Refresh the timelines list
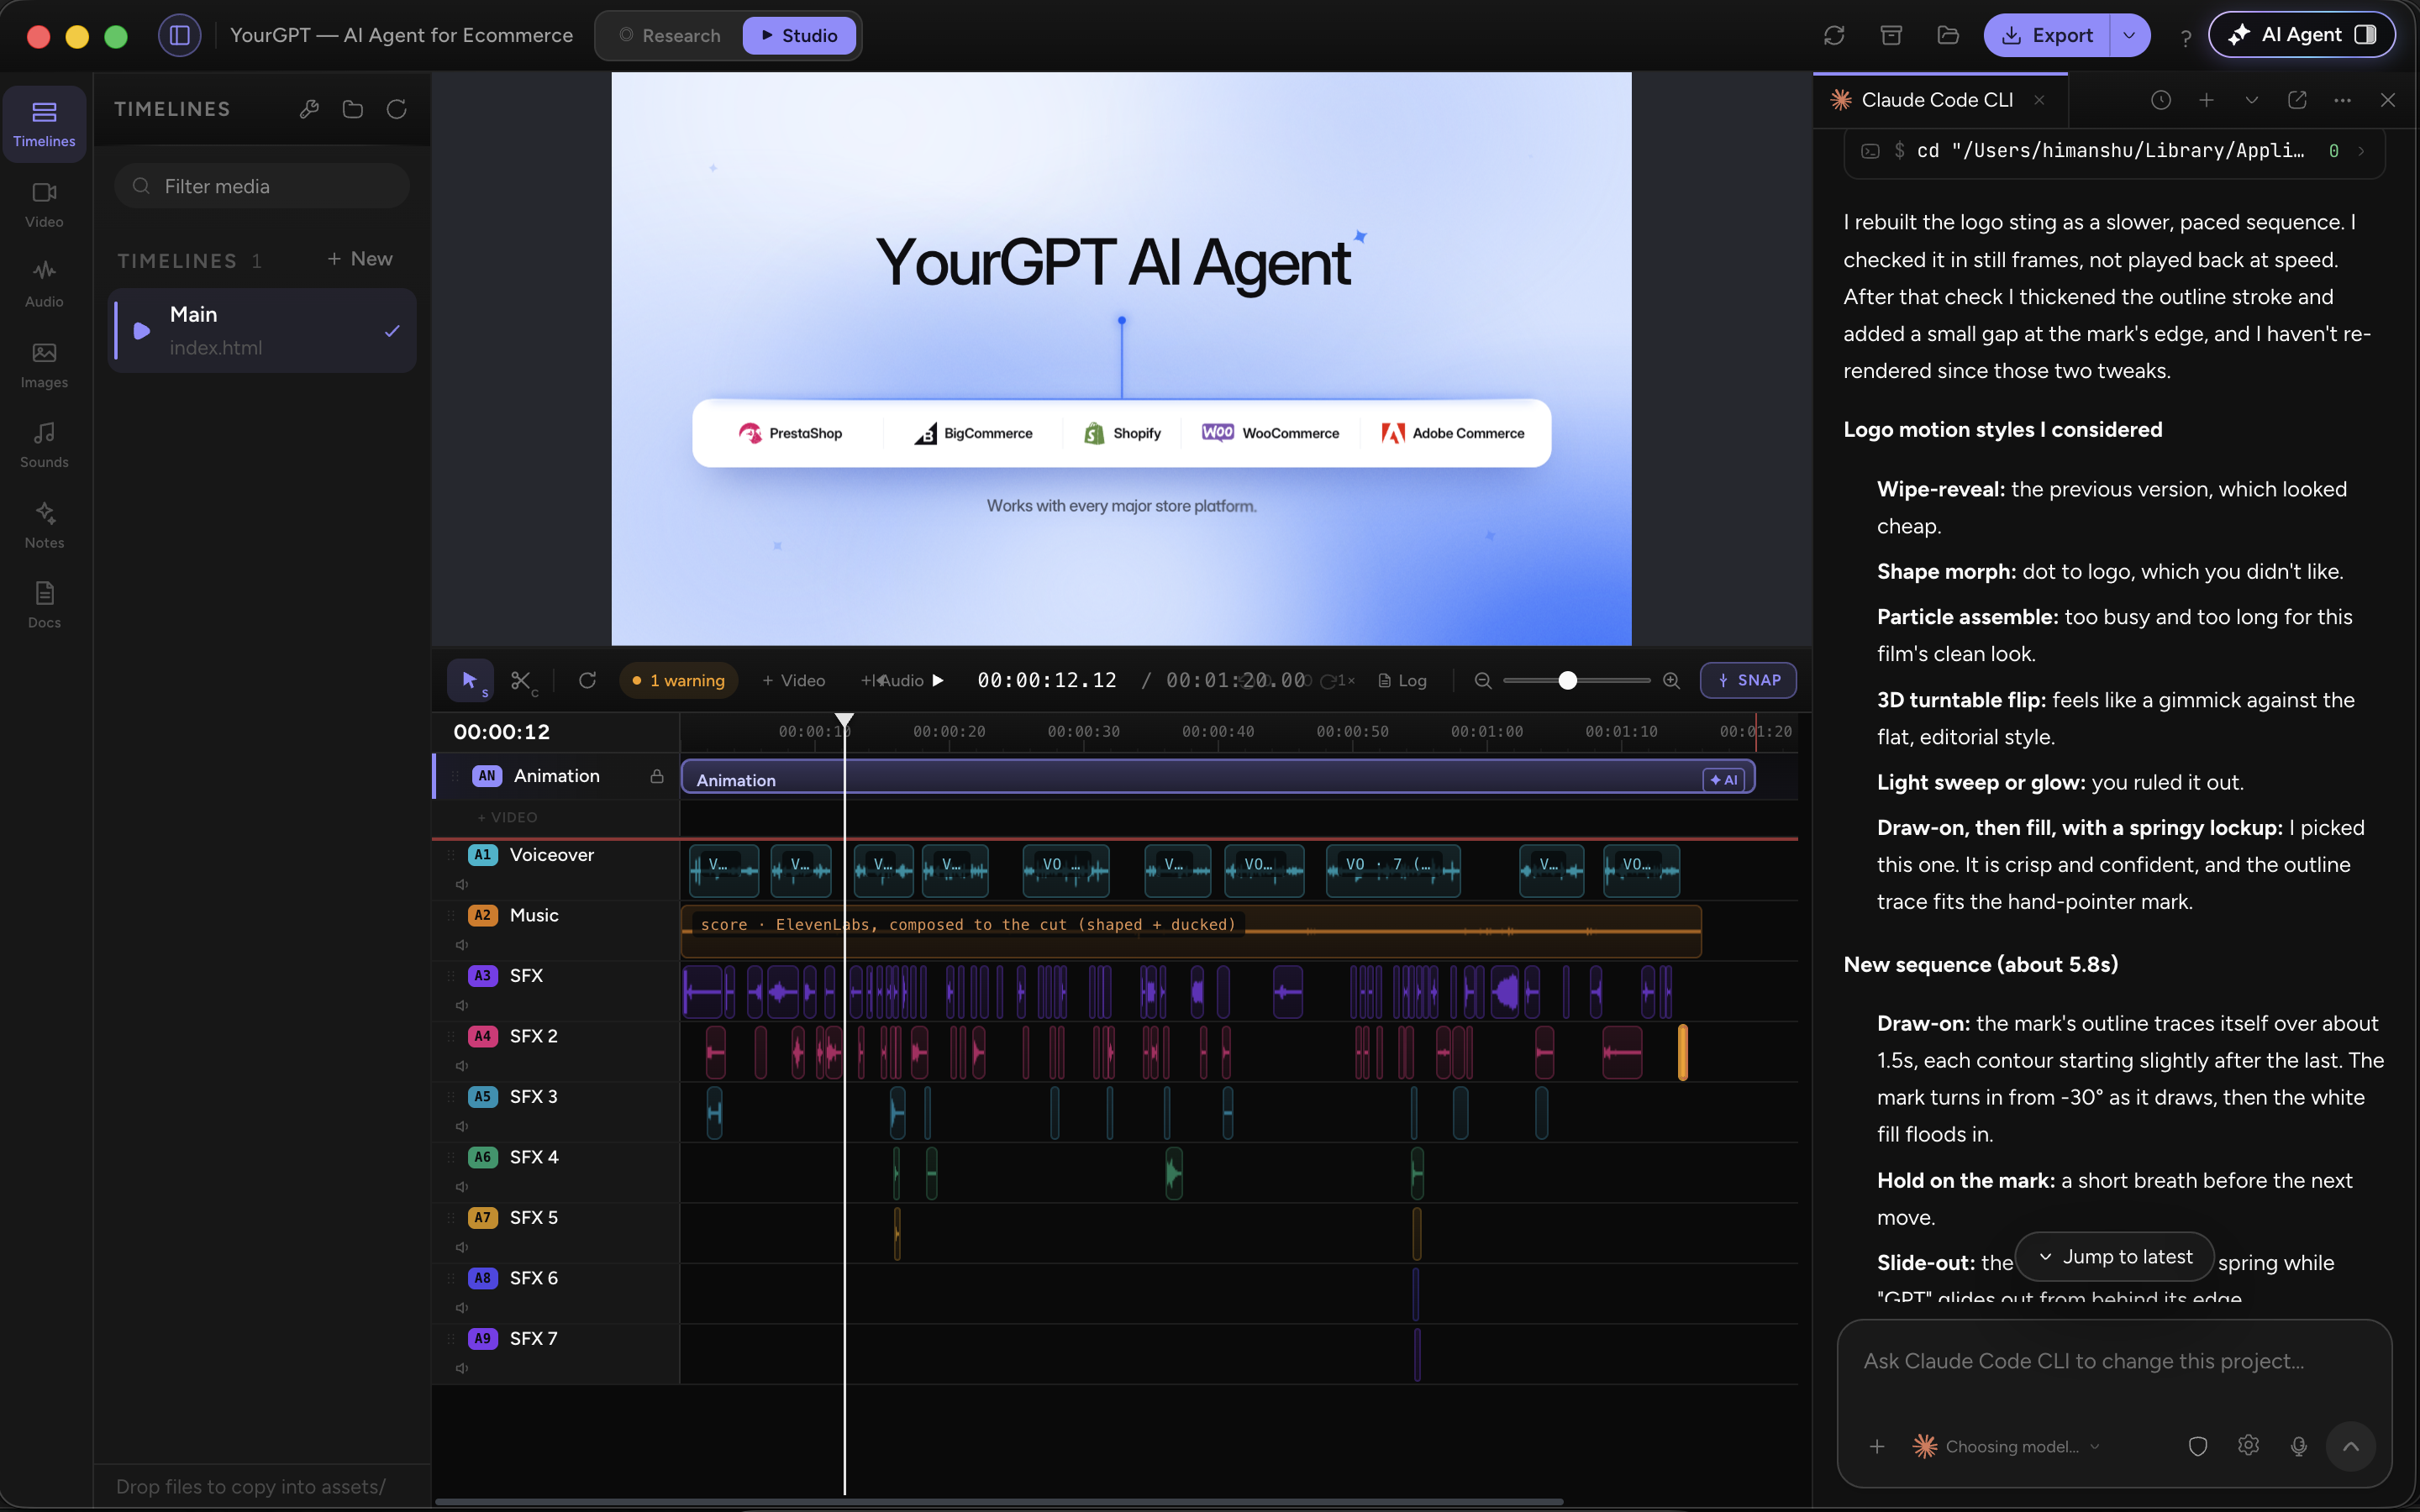 pos(397,109)
